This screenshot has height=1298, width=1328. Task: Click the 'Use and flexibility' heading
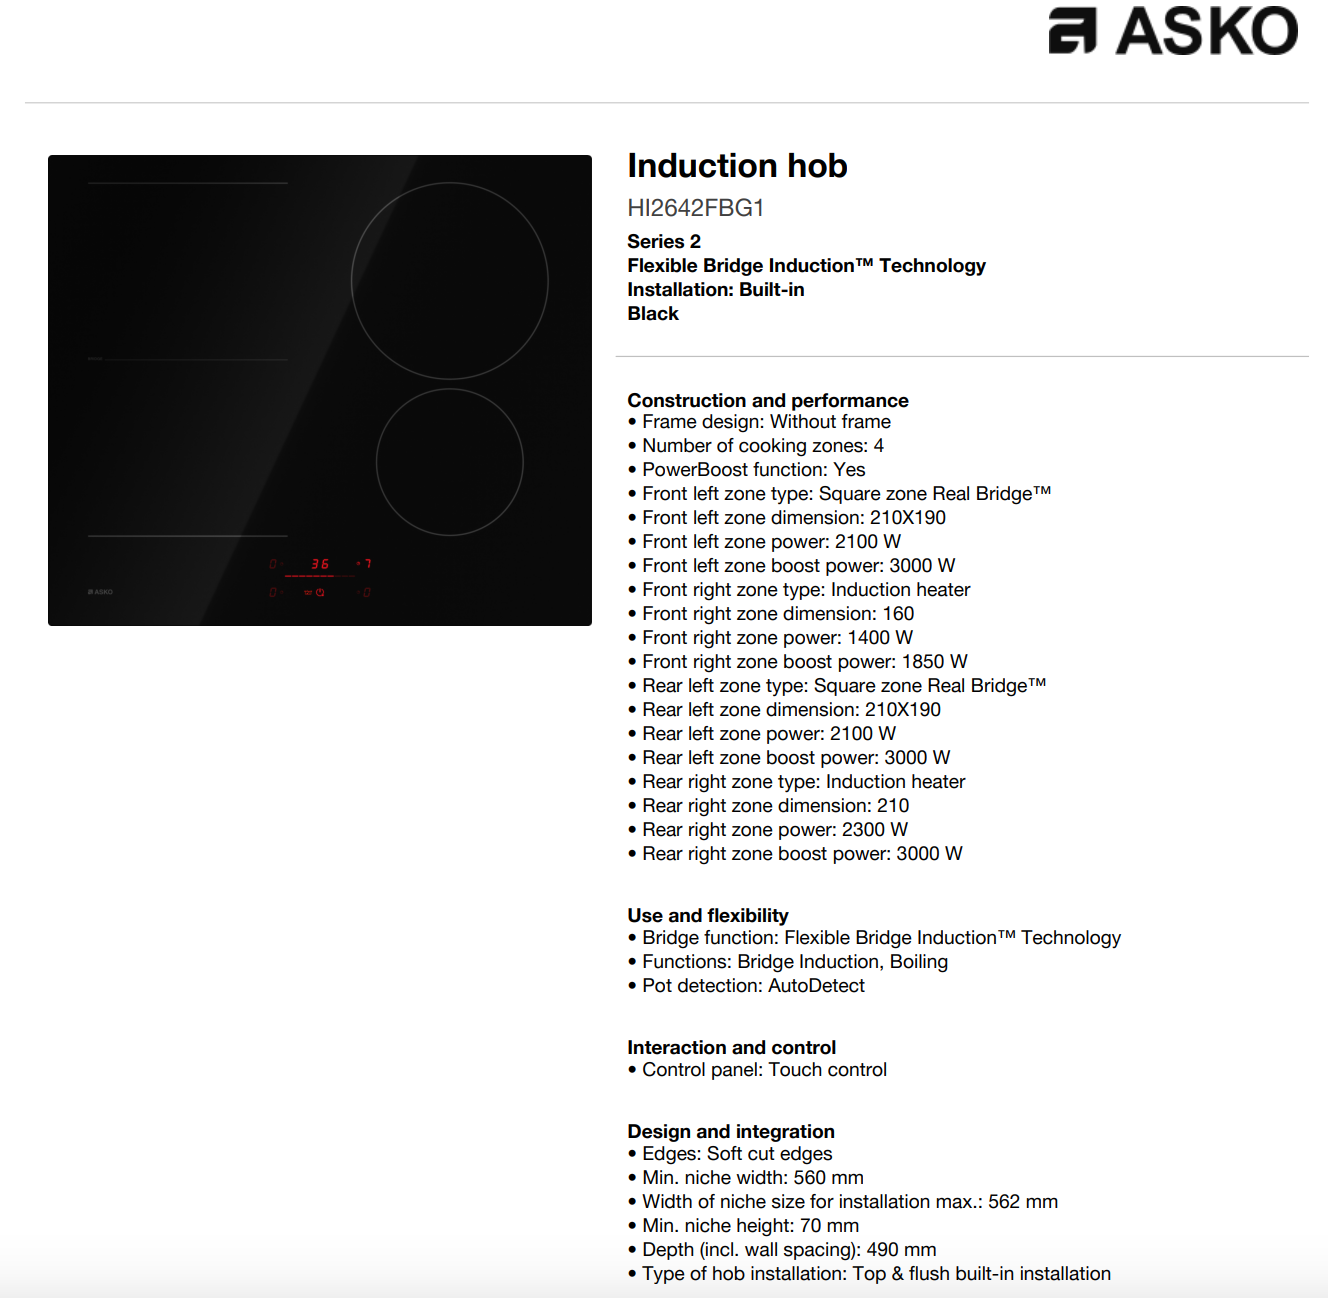(708, 915)
